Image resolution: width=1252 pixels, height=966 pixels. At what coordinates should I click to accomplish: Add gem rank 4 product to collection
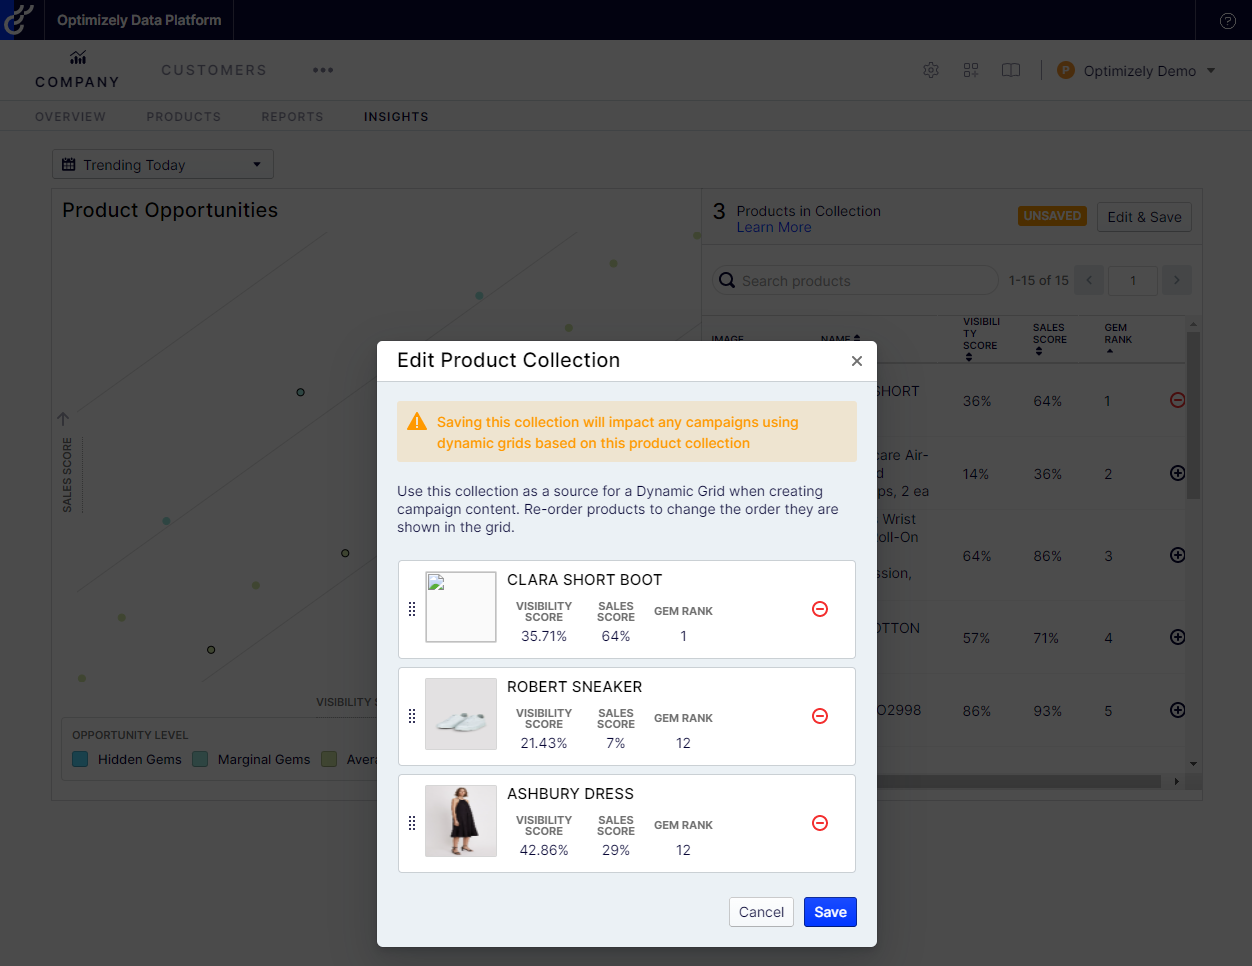click(x=1178, y=637)
